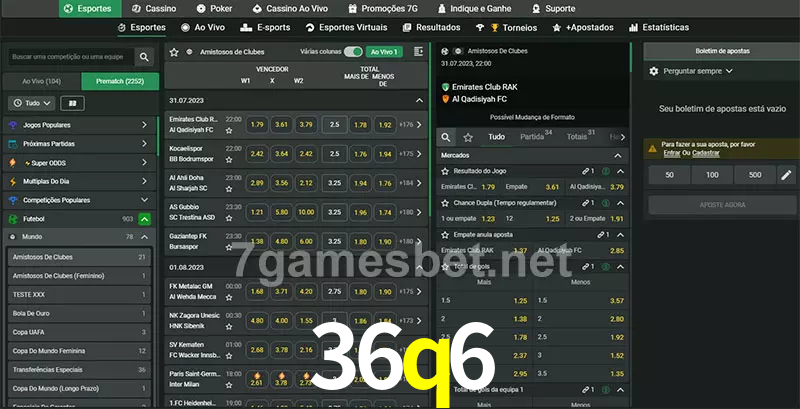The height and width of the screenshot is (409, 800).
Task: Go to Resultados tab
Action: [431, 28]
